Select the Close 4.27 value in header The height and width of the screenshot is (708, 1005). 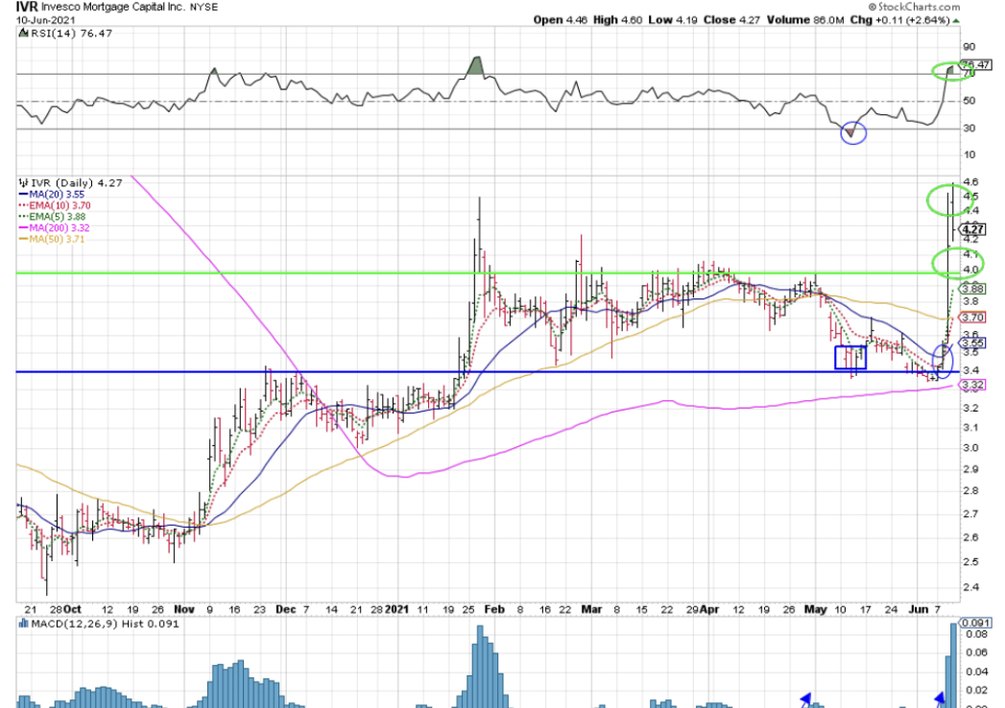731,20
